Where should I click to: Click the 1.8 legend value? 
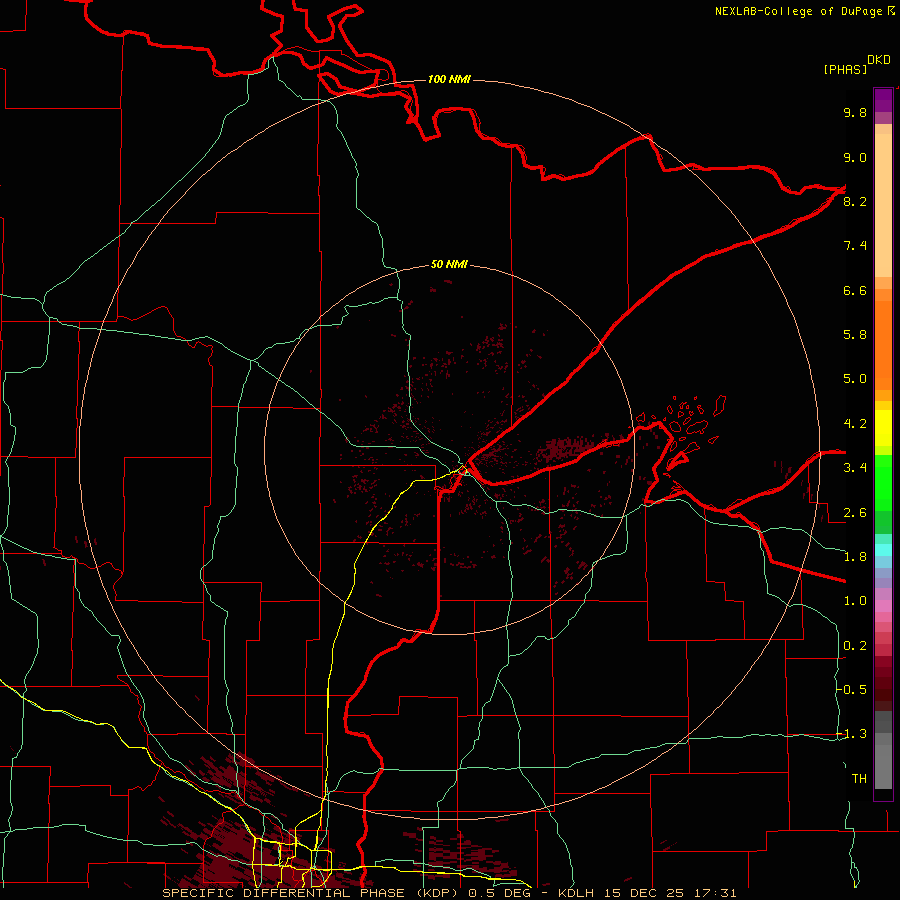pyautogui.click(x=855, y=557)
